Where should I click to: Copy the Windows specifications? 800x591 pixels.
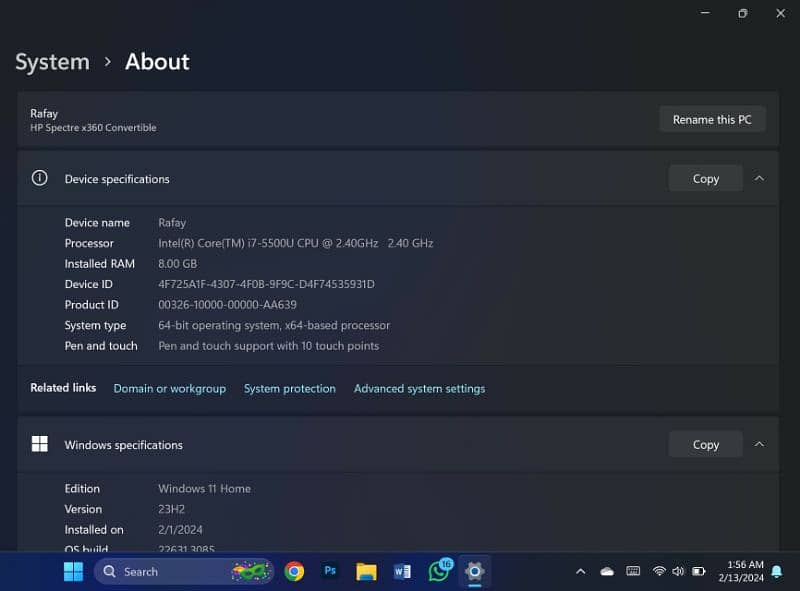pos(705,444)
